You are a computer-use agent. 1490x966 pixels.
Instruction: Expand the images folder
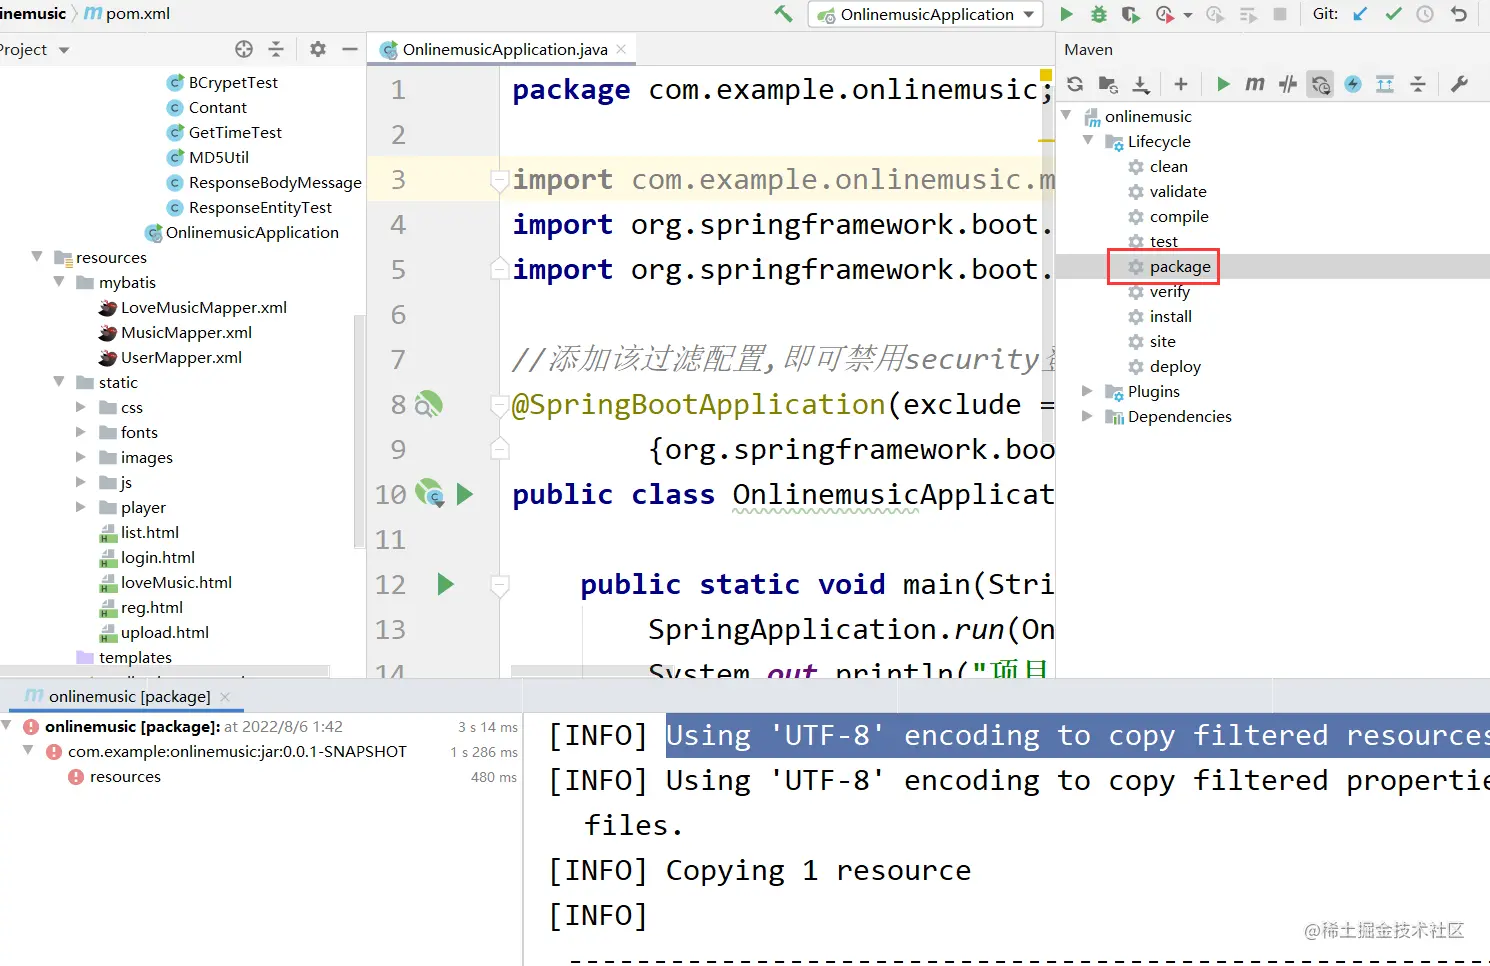click(x=81, y=457)
